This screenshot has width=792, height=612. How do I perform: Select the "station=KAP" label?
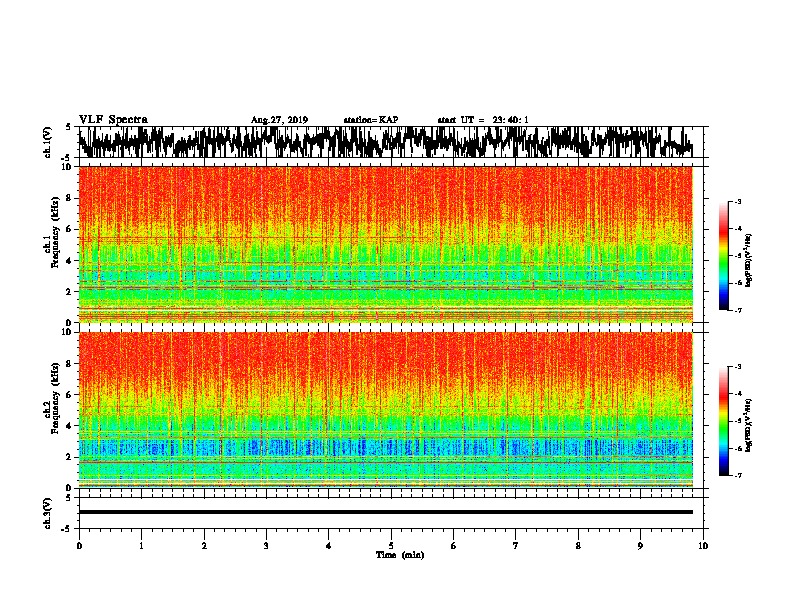click(371, 120)
